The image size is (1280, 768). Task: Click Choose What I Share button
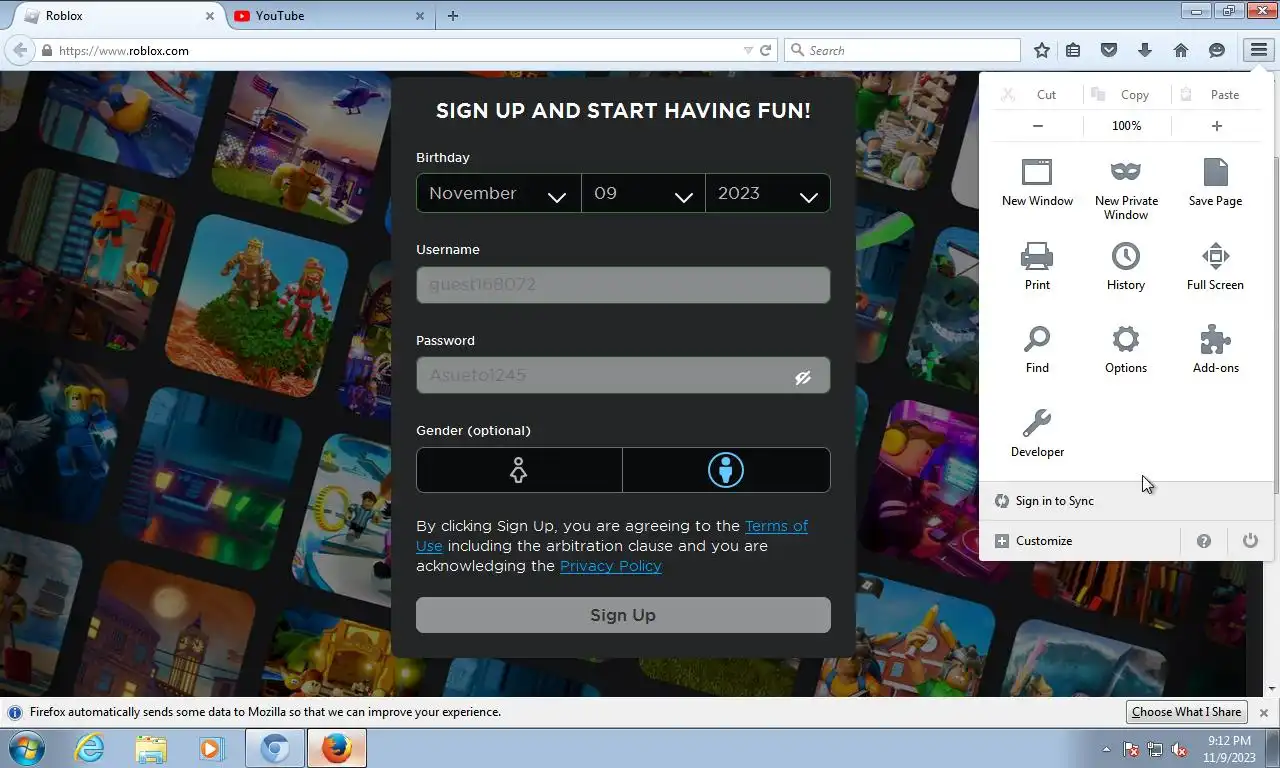[1186, 712]
